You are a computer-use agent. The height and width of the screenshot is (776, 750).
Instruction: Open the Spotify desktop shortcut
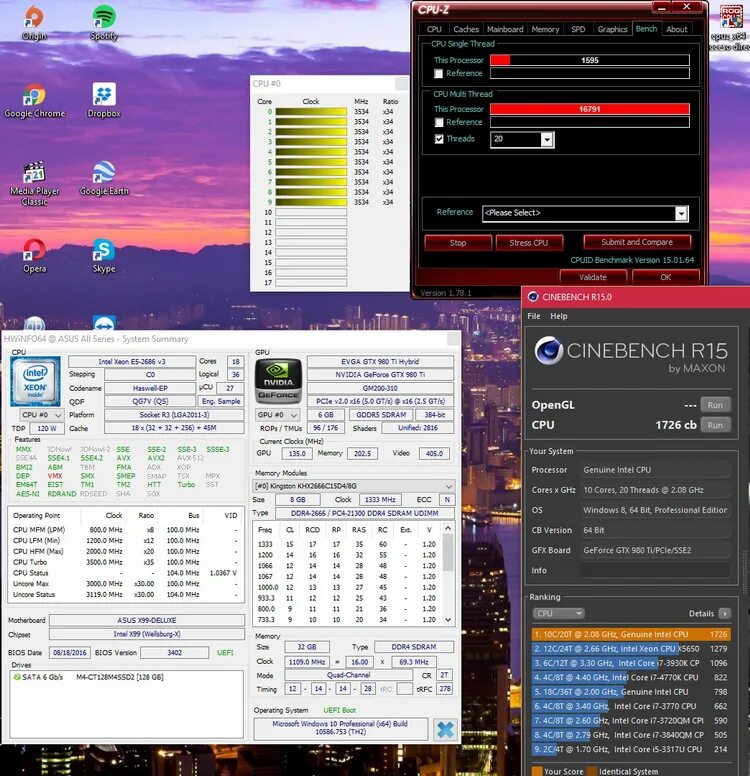pos(104,23)
